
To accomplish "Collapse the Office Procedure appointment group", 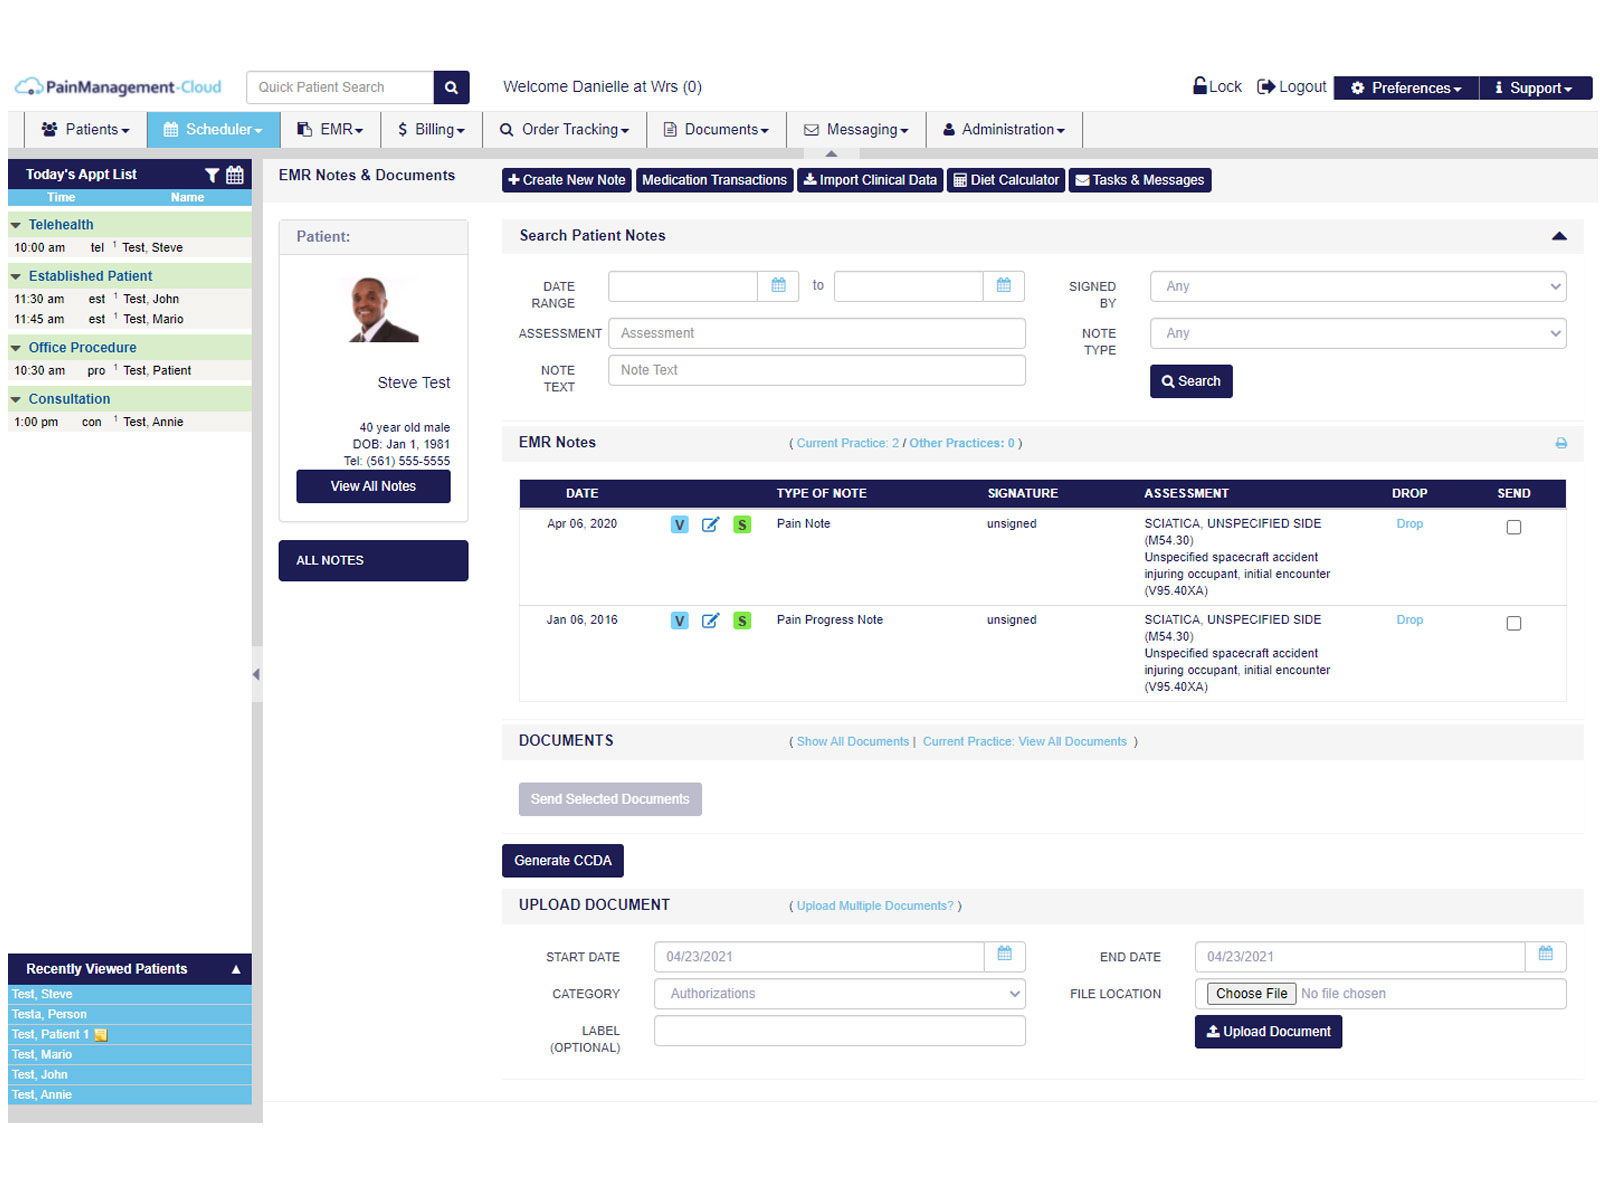I will tap(16, 348).
